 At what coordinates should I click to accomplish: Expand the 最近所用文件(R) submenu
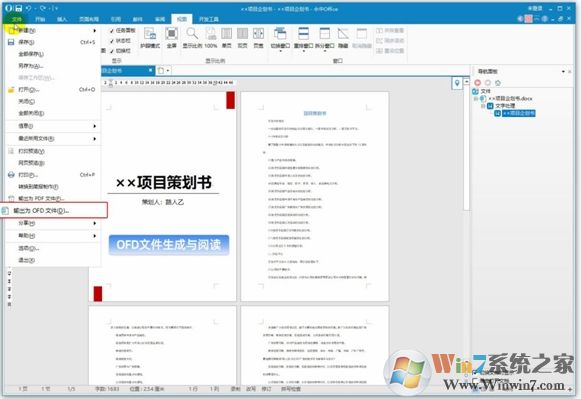[52, 139]
